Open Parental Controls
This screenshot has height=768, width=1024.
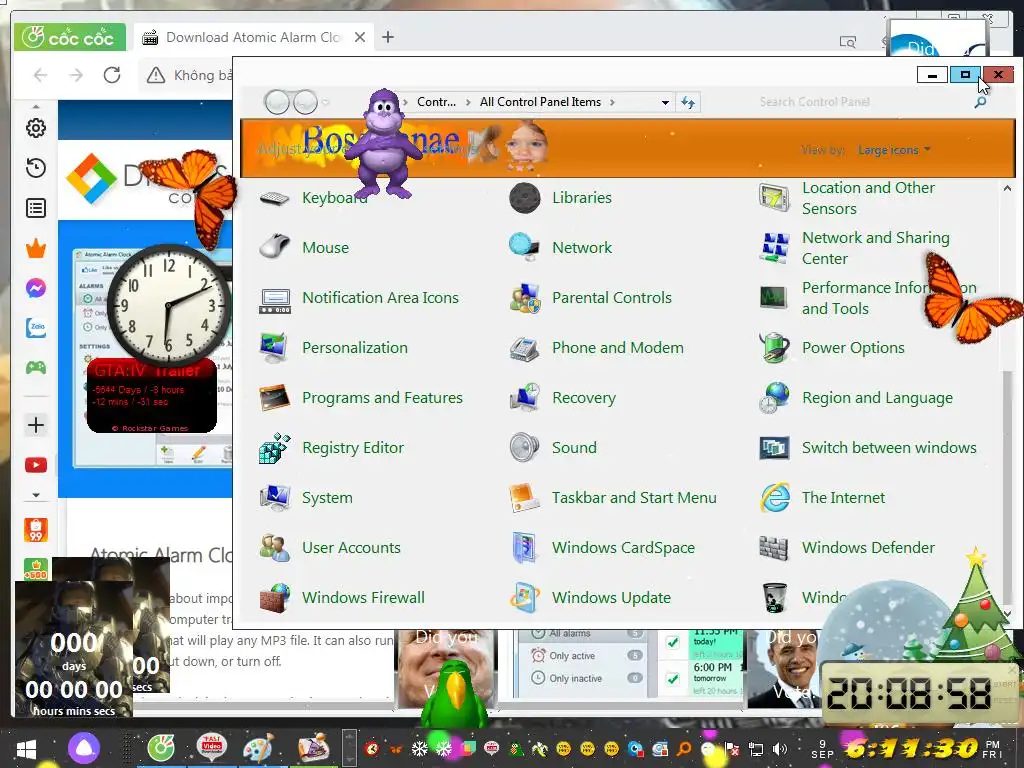click(590, 298)
